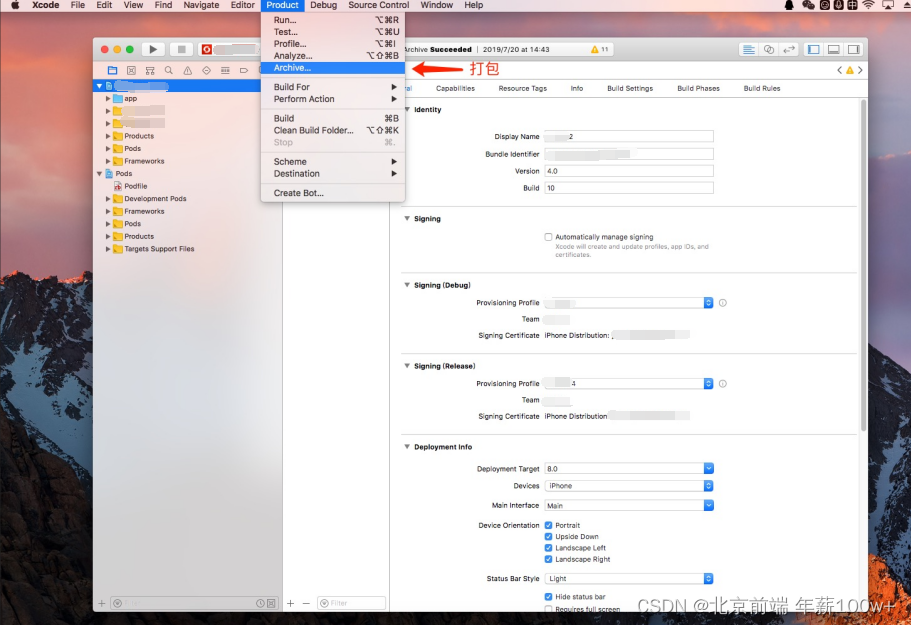Toggle the bottom Debug area icon

click(834, 50)
